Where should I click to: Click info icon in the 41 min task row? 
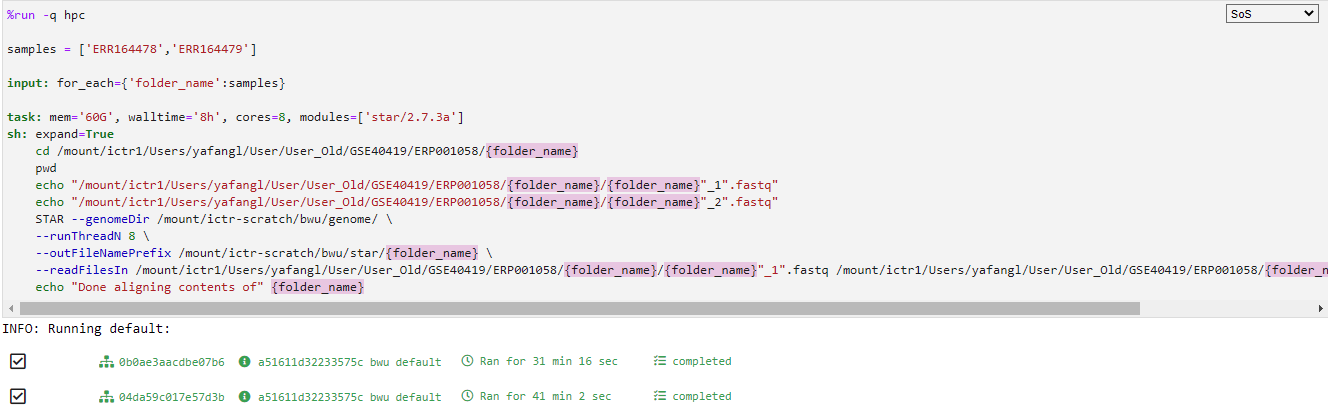[245, 397]
